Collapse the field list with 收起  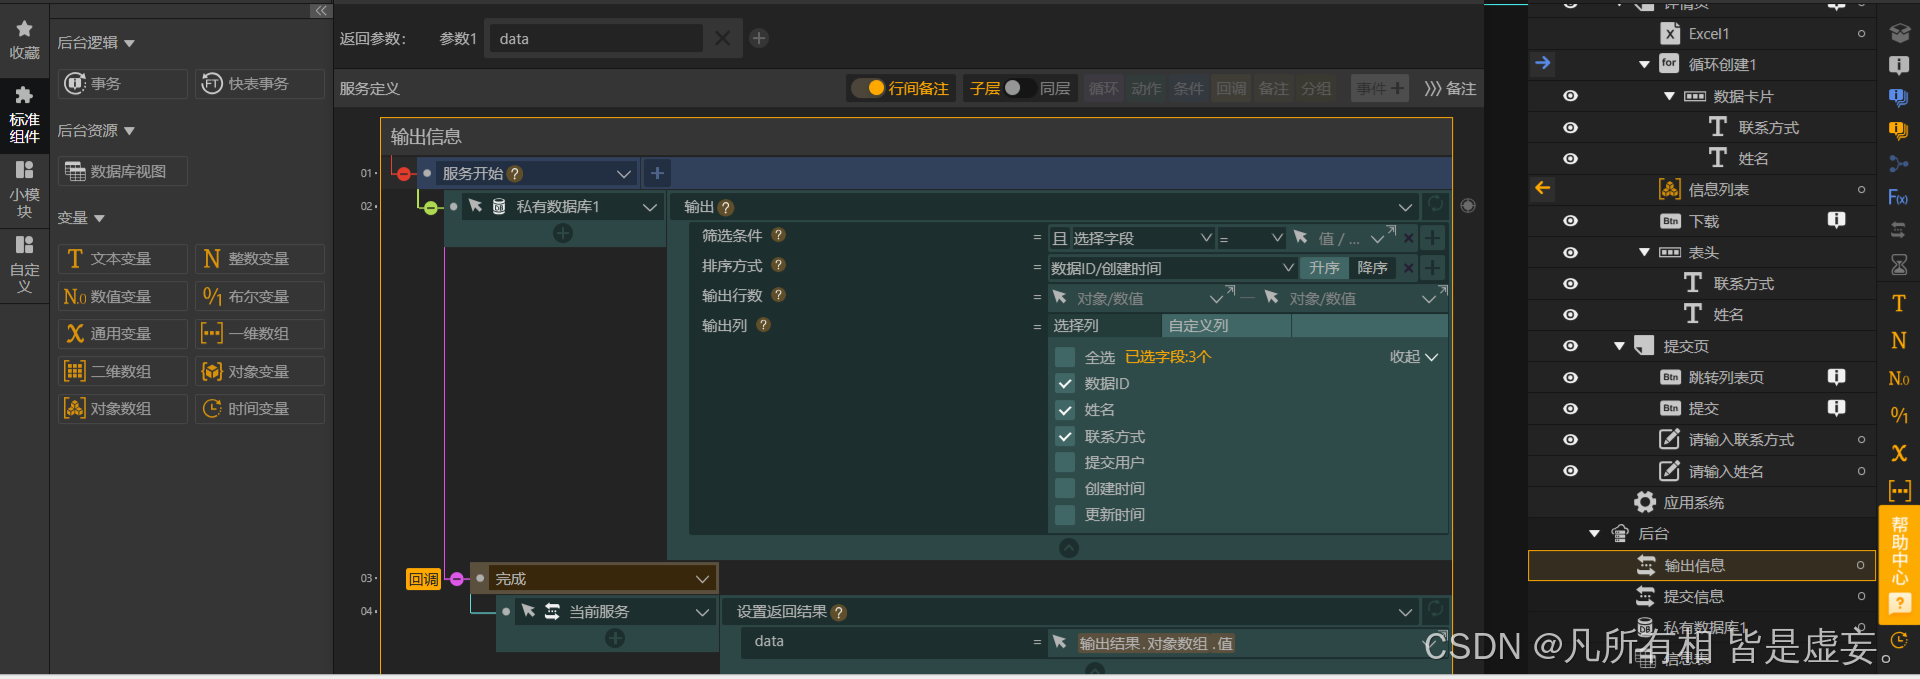[1413, 357]
